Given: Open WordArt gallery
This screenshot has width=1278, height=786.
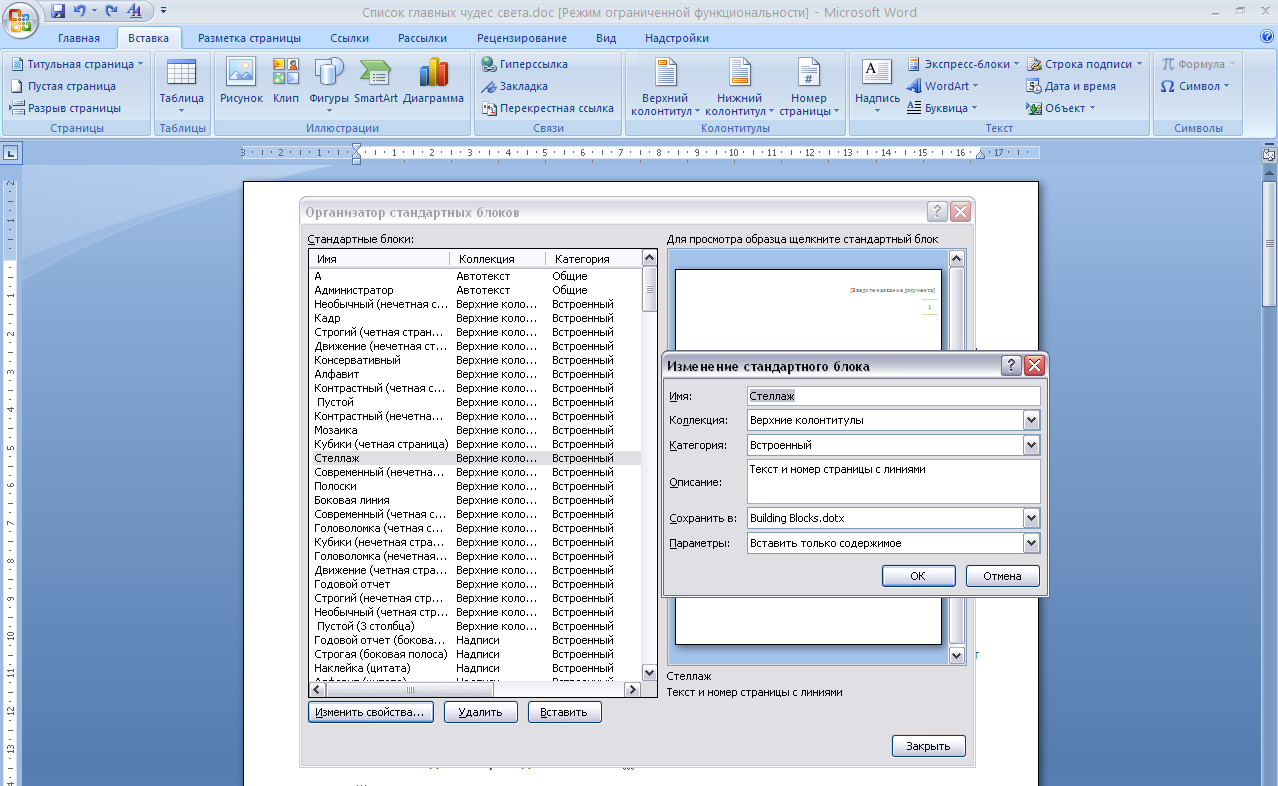Looking at the screenshot, I should pyautogui.click(x=943, y=86).
